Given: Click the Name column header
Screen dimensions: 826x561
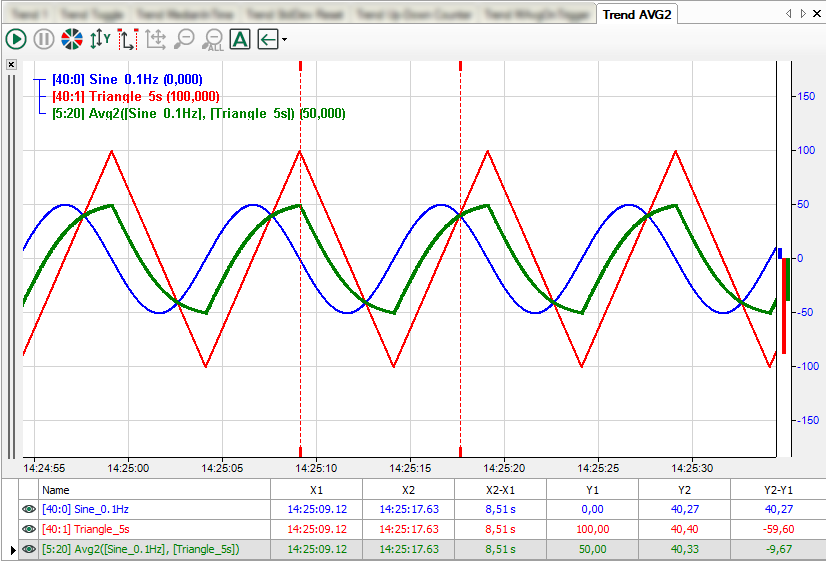Looking at the screenshot, I should pos(56,490).
